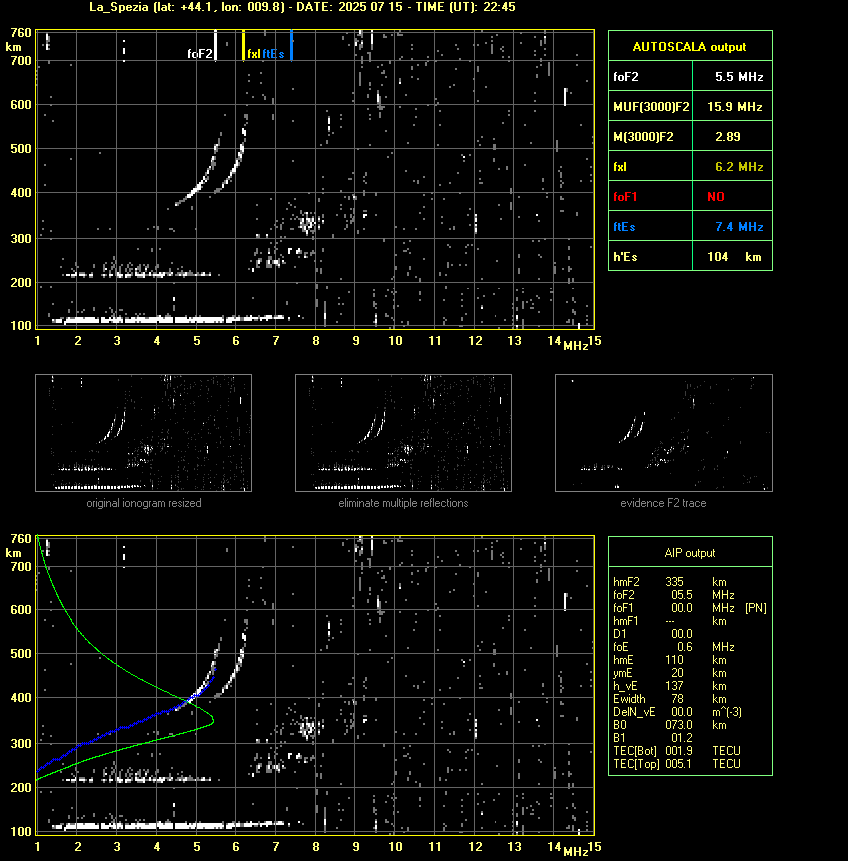Click the 400 km tick label of lower plot
848x861 pixels.
[x=21, y=698]
